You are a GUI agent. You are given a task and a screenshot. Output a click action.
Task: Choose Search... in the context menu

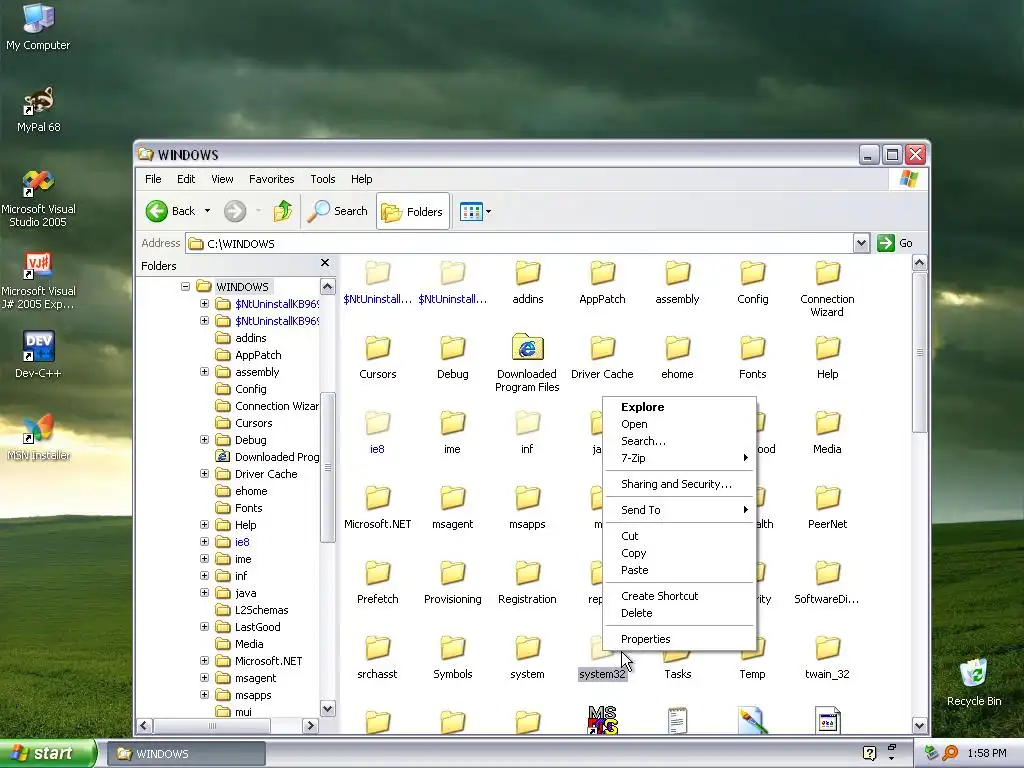pos(679,441)
